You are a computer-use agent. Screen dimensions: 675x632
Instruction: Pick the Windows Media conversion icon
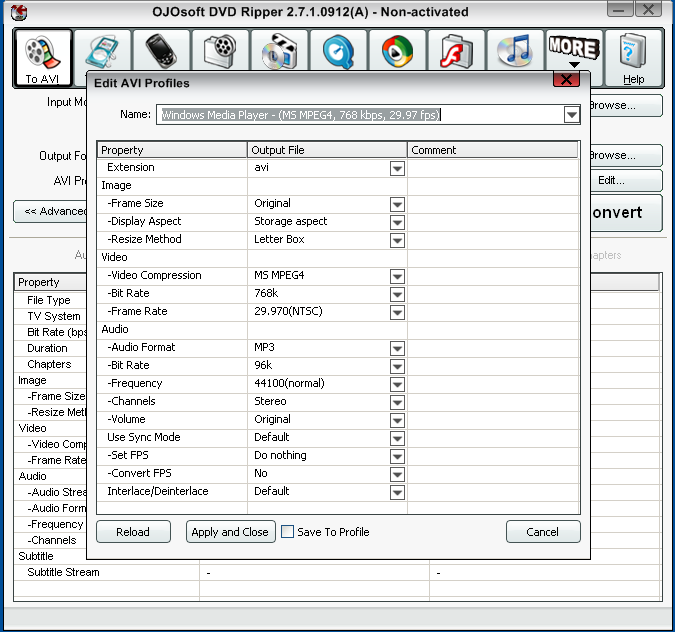pyautogui.click(x=397, y=51)
